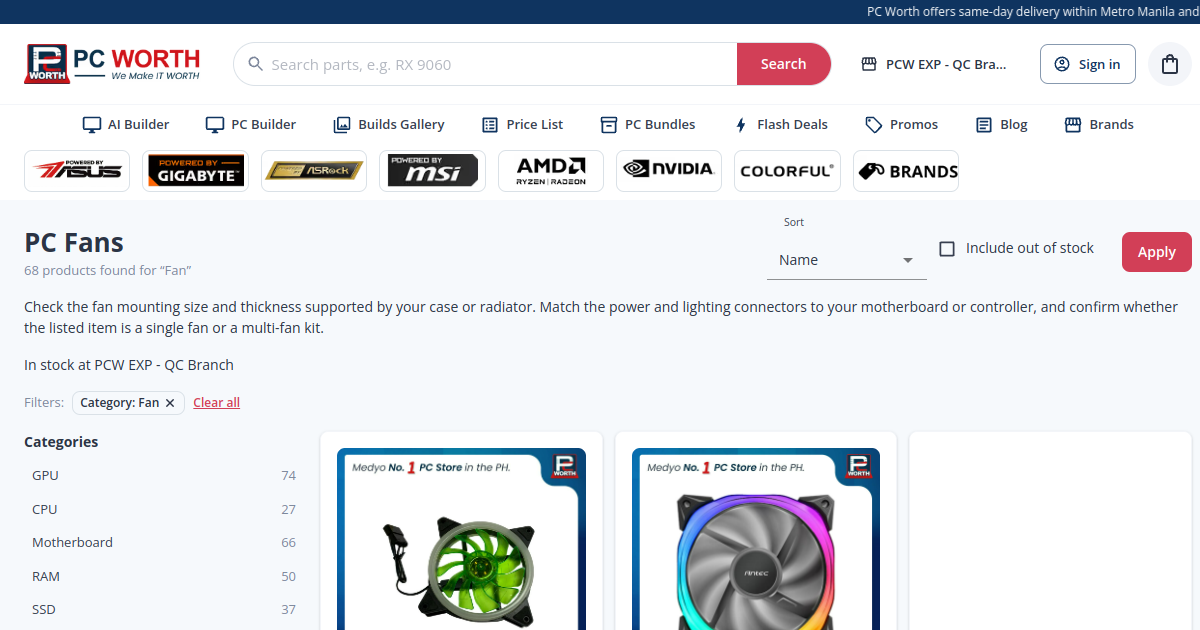Open Brands in the navigation bar
This screenshot has height=630, width=1200.
point(1099,125)
